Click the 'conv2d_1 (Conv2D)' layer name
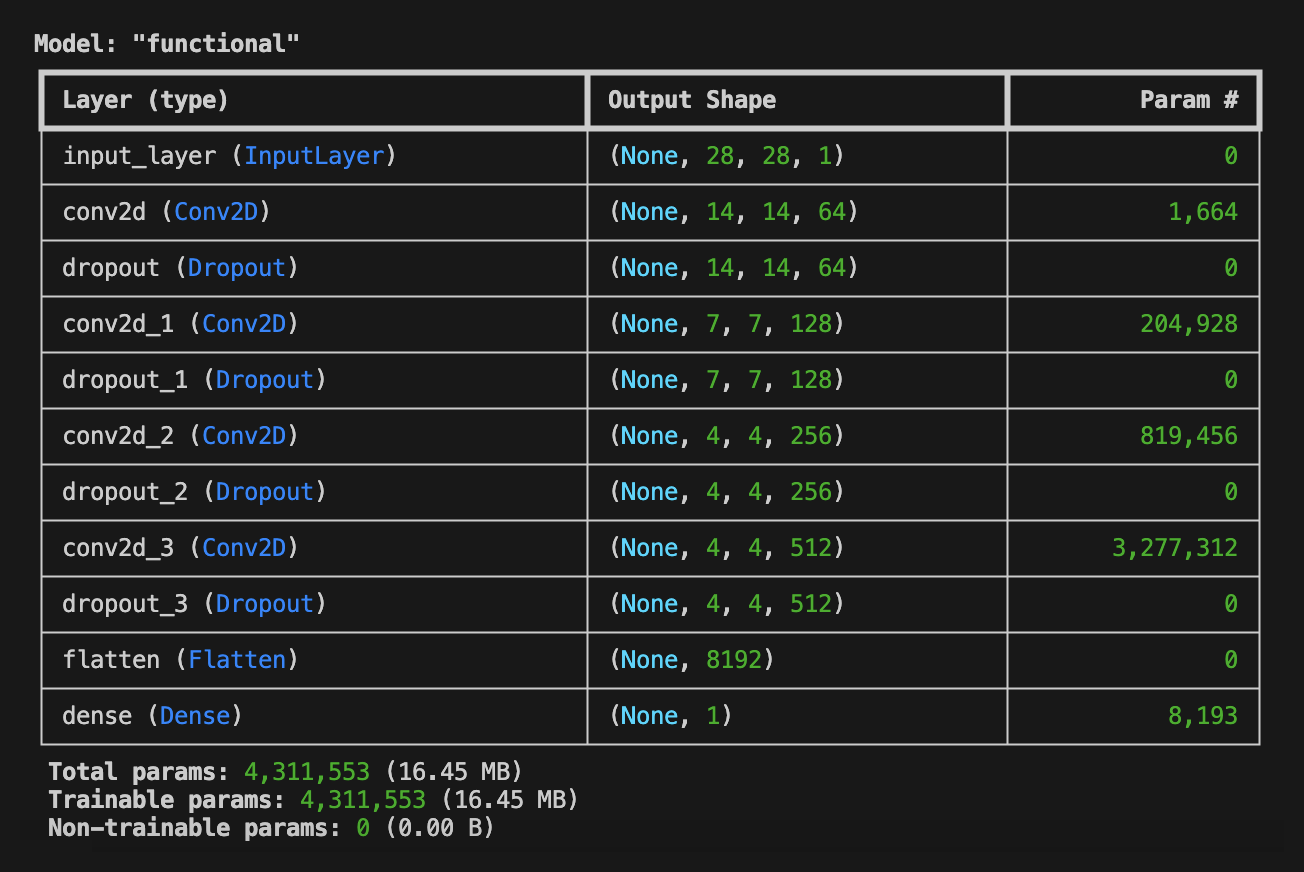Image resolution: width=1304 pixels, height=872 pixels. click(x=180, y=324)
